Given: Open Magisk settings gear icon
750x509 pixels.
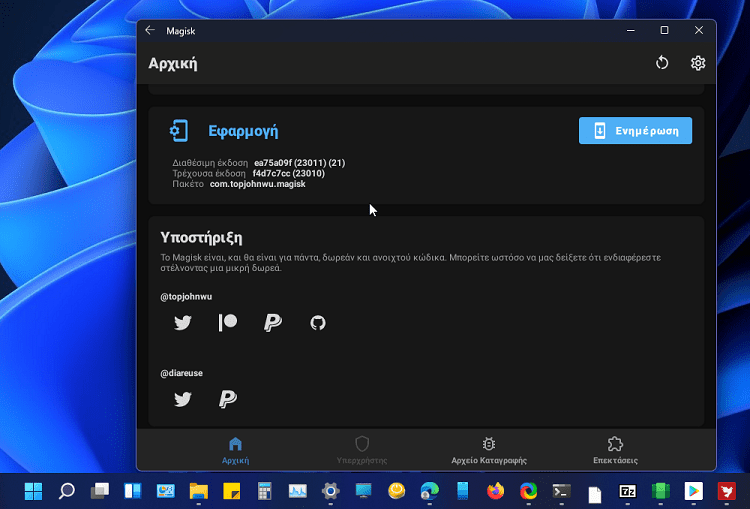Looking at the screenshot, I should tap(698, 63).
